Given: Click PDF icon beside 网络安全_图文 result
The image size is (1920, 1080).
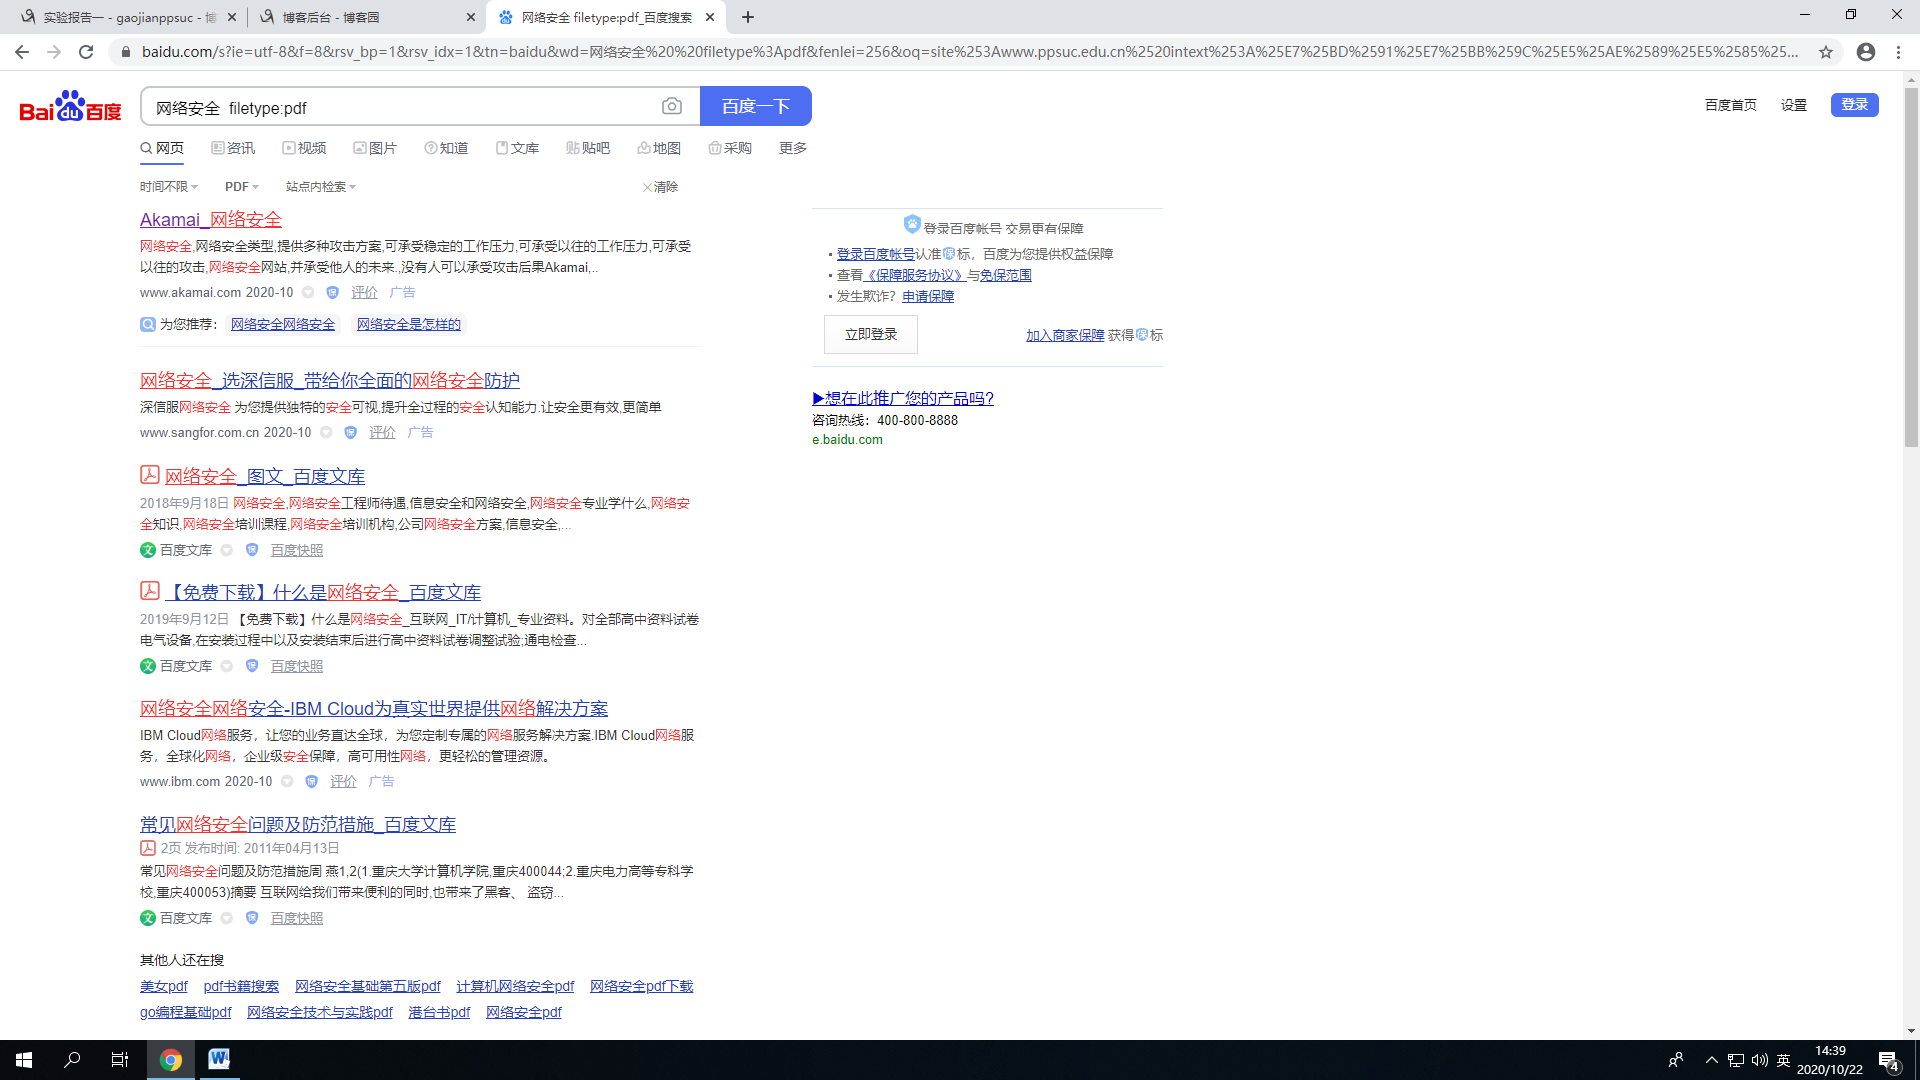Looking at the screenshot, I should 149,475.
